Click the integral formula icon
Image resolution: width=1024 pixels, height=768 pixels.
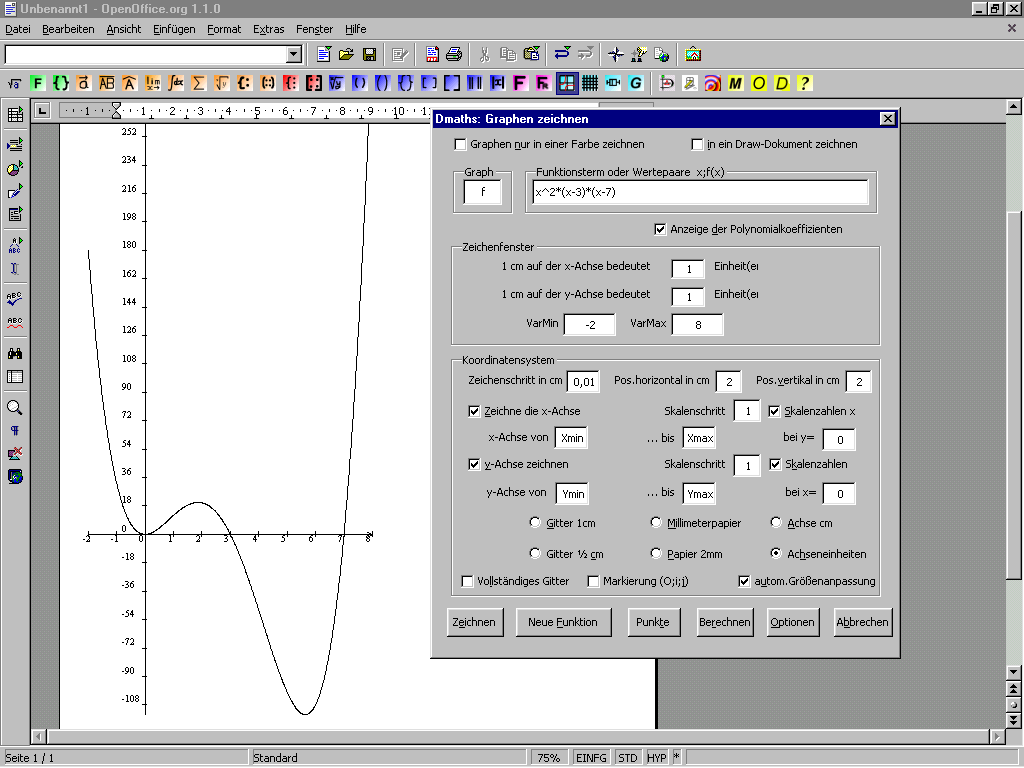(x=176, y=83)
